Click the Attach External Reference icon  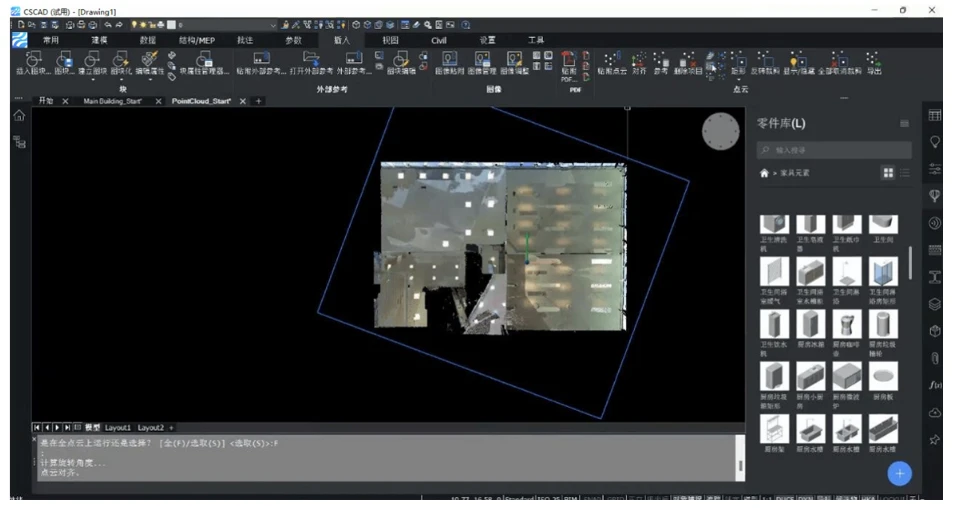(x=262, y=58)
